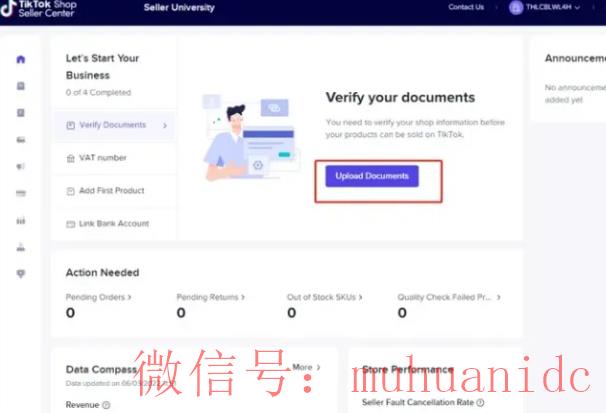The height and width of the screenshot is (413, 606).
Task: Open the Pending Returns link
Action: 210,297
